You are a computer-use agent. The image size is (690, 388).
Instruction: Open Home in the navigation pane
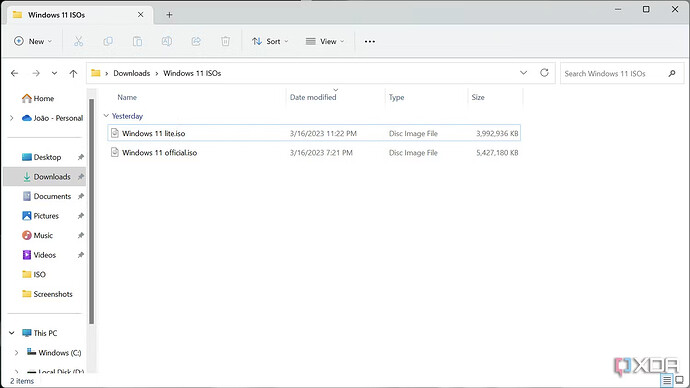[38, 99]
